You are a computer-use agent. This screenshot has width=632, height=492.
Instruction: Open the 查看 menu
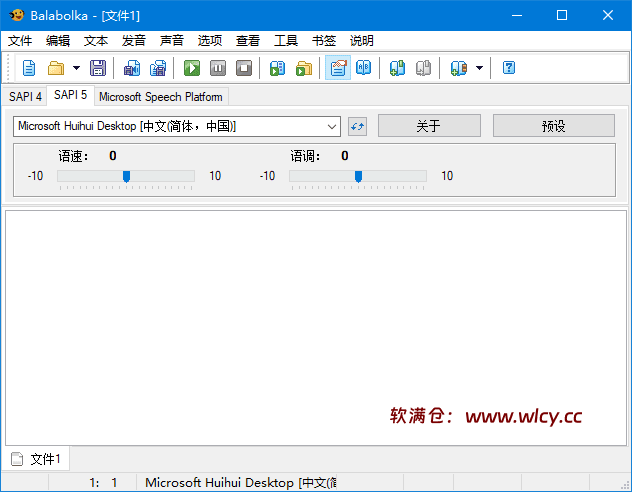point(247,41)
